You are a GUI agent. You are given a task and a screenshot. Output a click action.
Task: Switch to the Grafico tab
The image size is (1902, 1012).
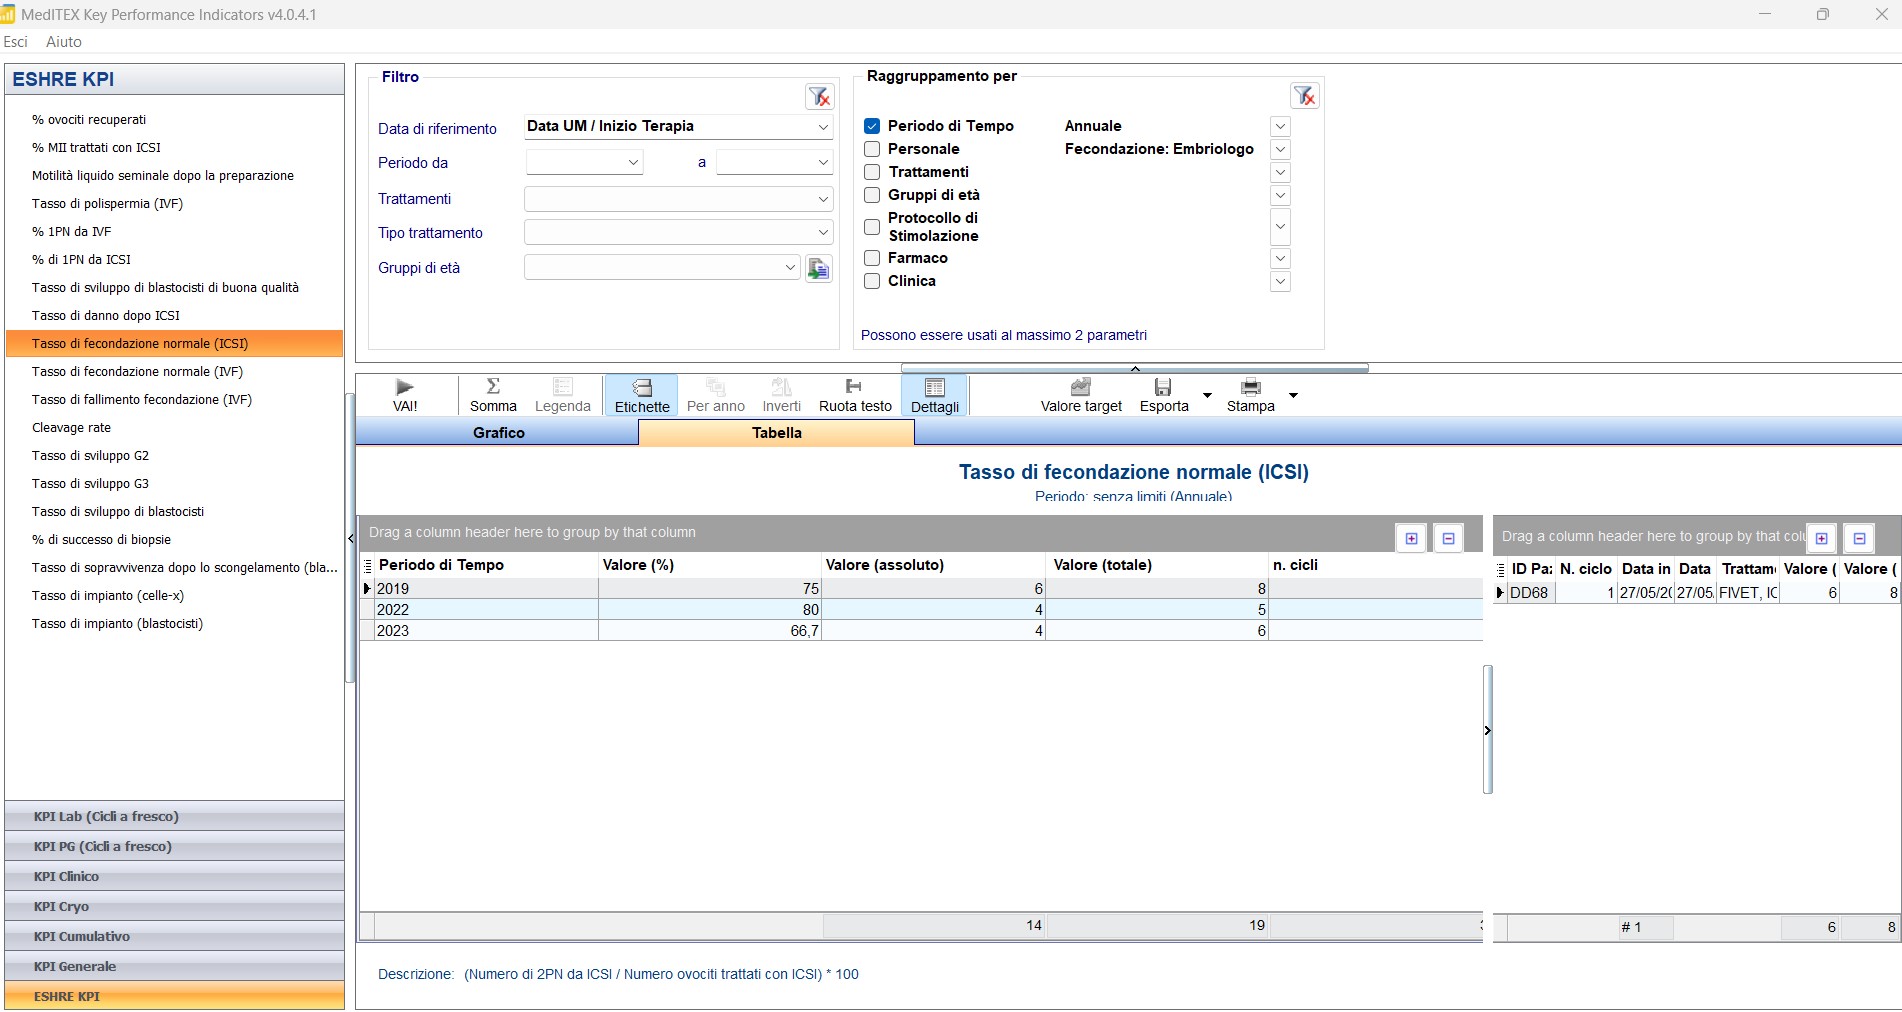(x=498, y=433)
